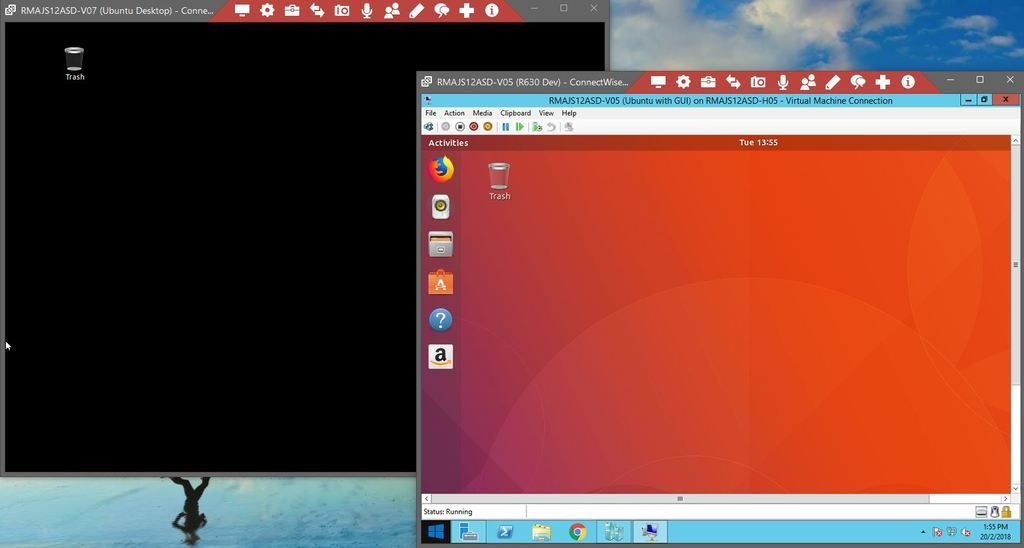Open gear settings menu in V05 ConnectWise toolbar

pos(683,82)
